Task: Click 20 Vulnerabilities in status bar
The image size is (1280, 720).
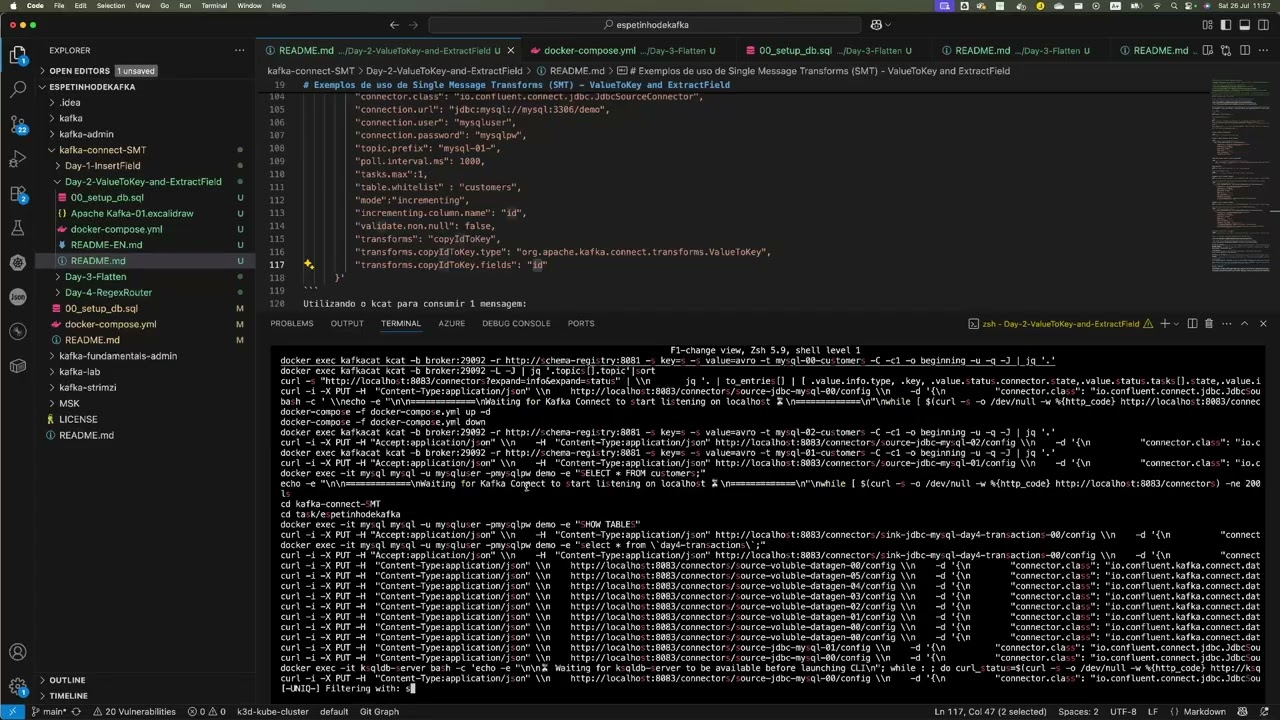Action: (x=134, y=712)
